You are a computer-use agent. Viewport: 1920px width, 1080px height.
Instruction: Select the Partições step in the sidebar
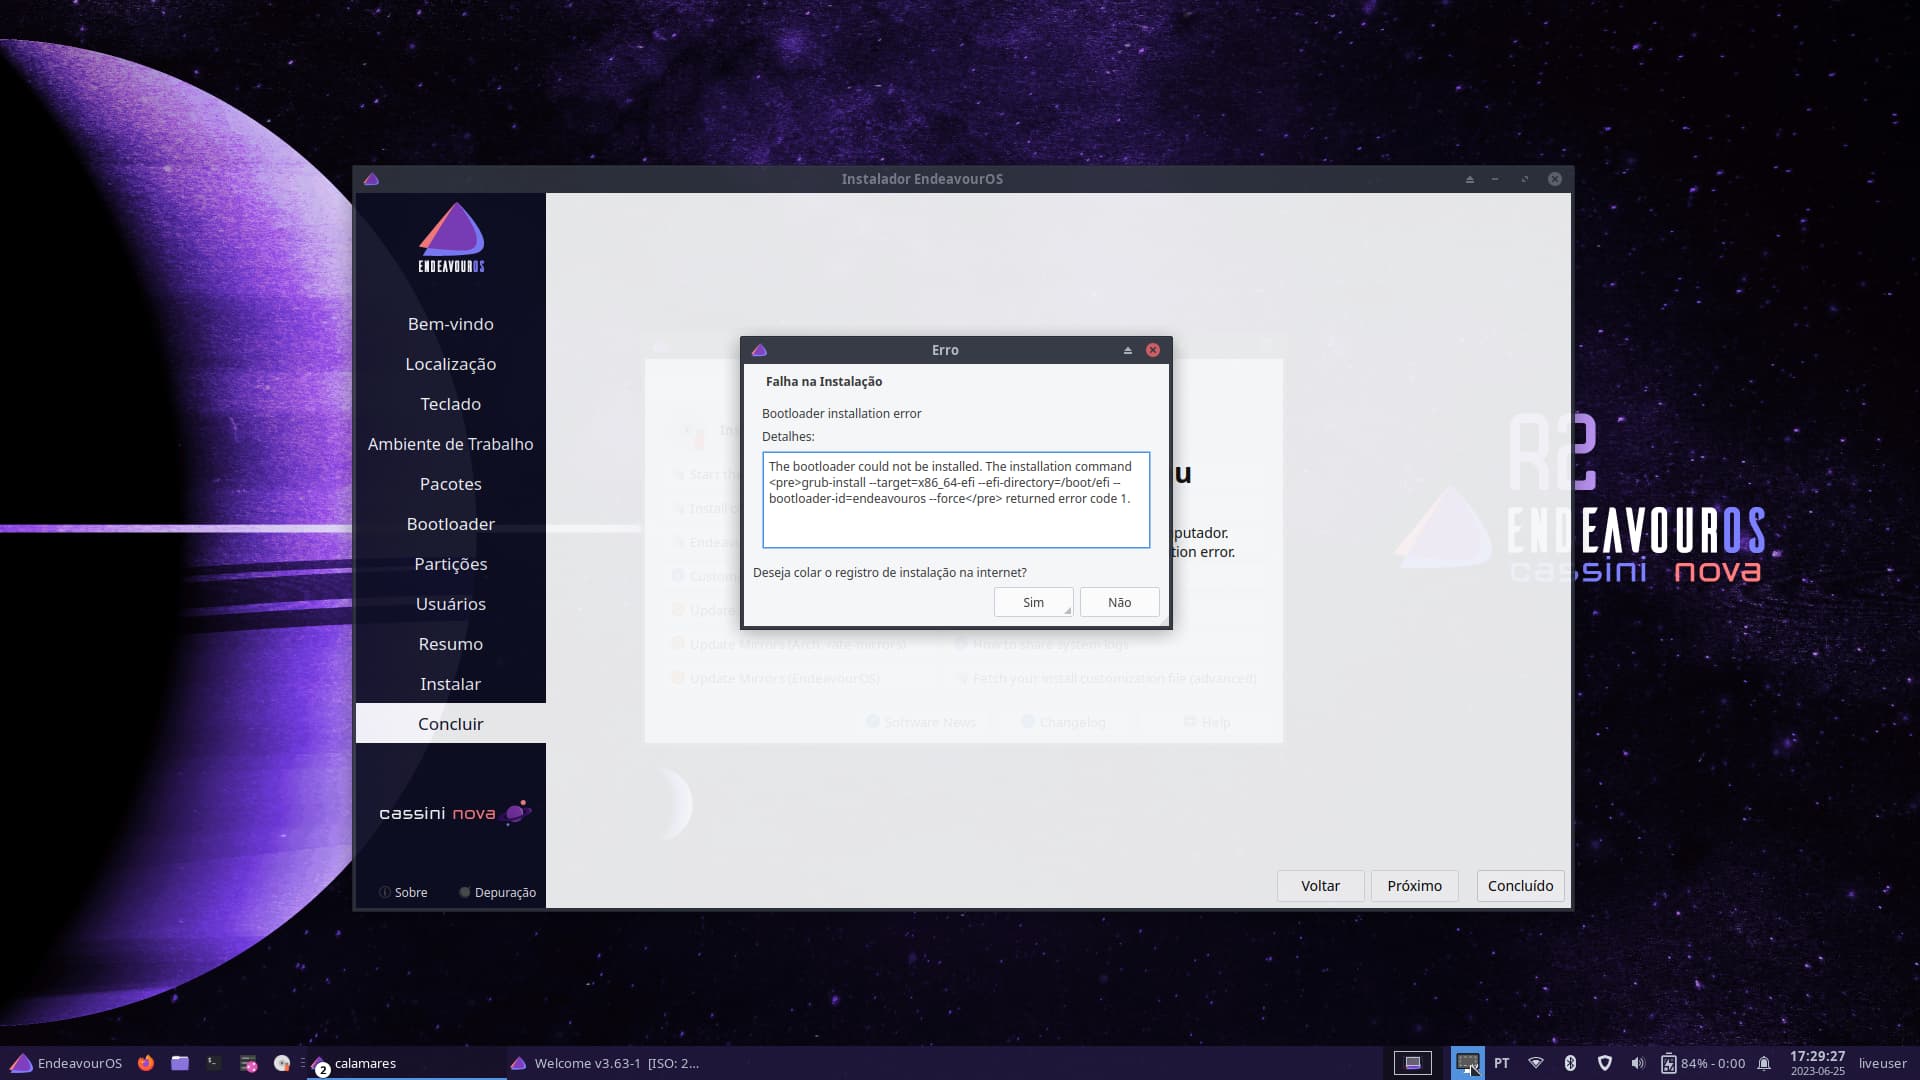pos(450,564)
